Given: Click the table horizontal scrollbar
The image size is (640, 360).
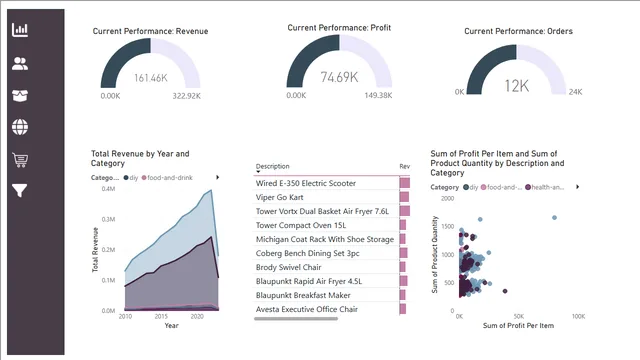Looking at the screenshot, I should click(x=296, y=319).
